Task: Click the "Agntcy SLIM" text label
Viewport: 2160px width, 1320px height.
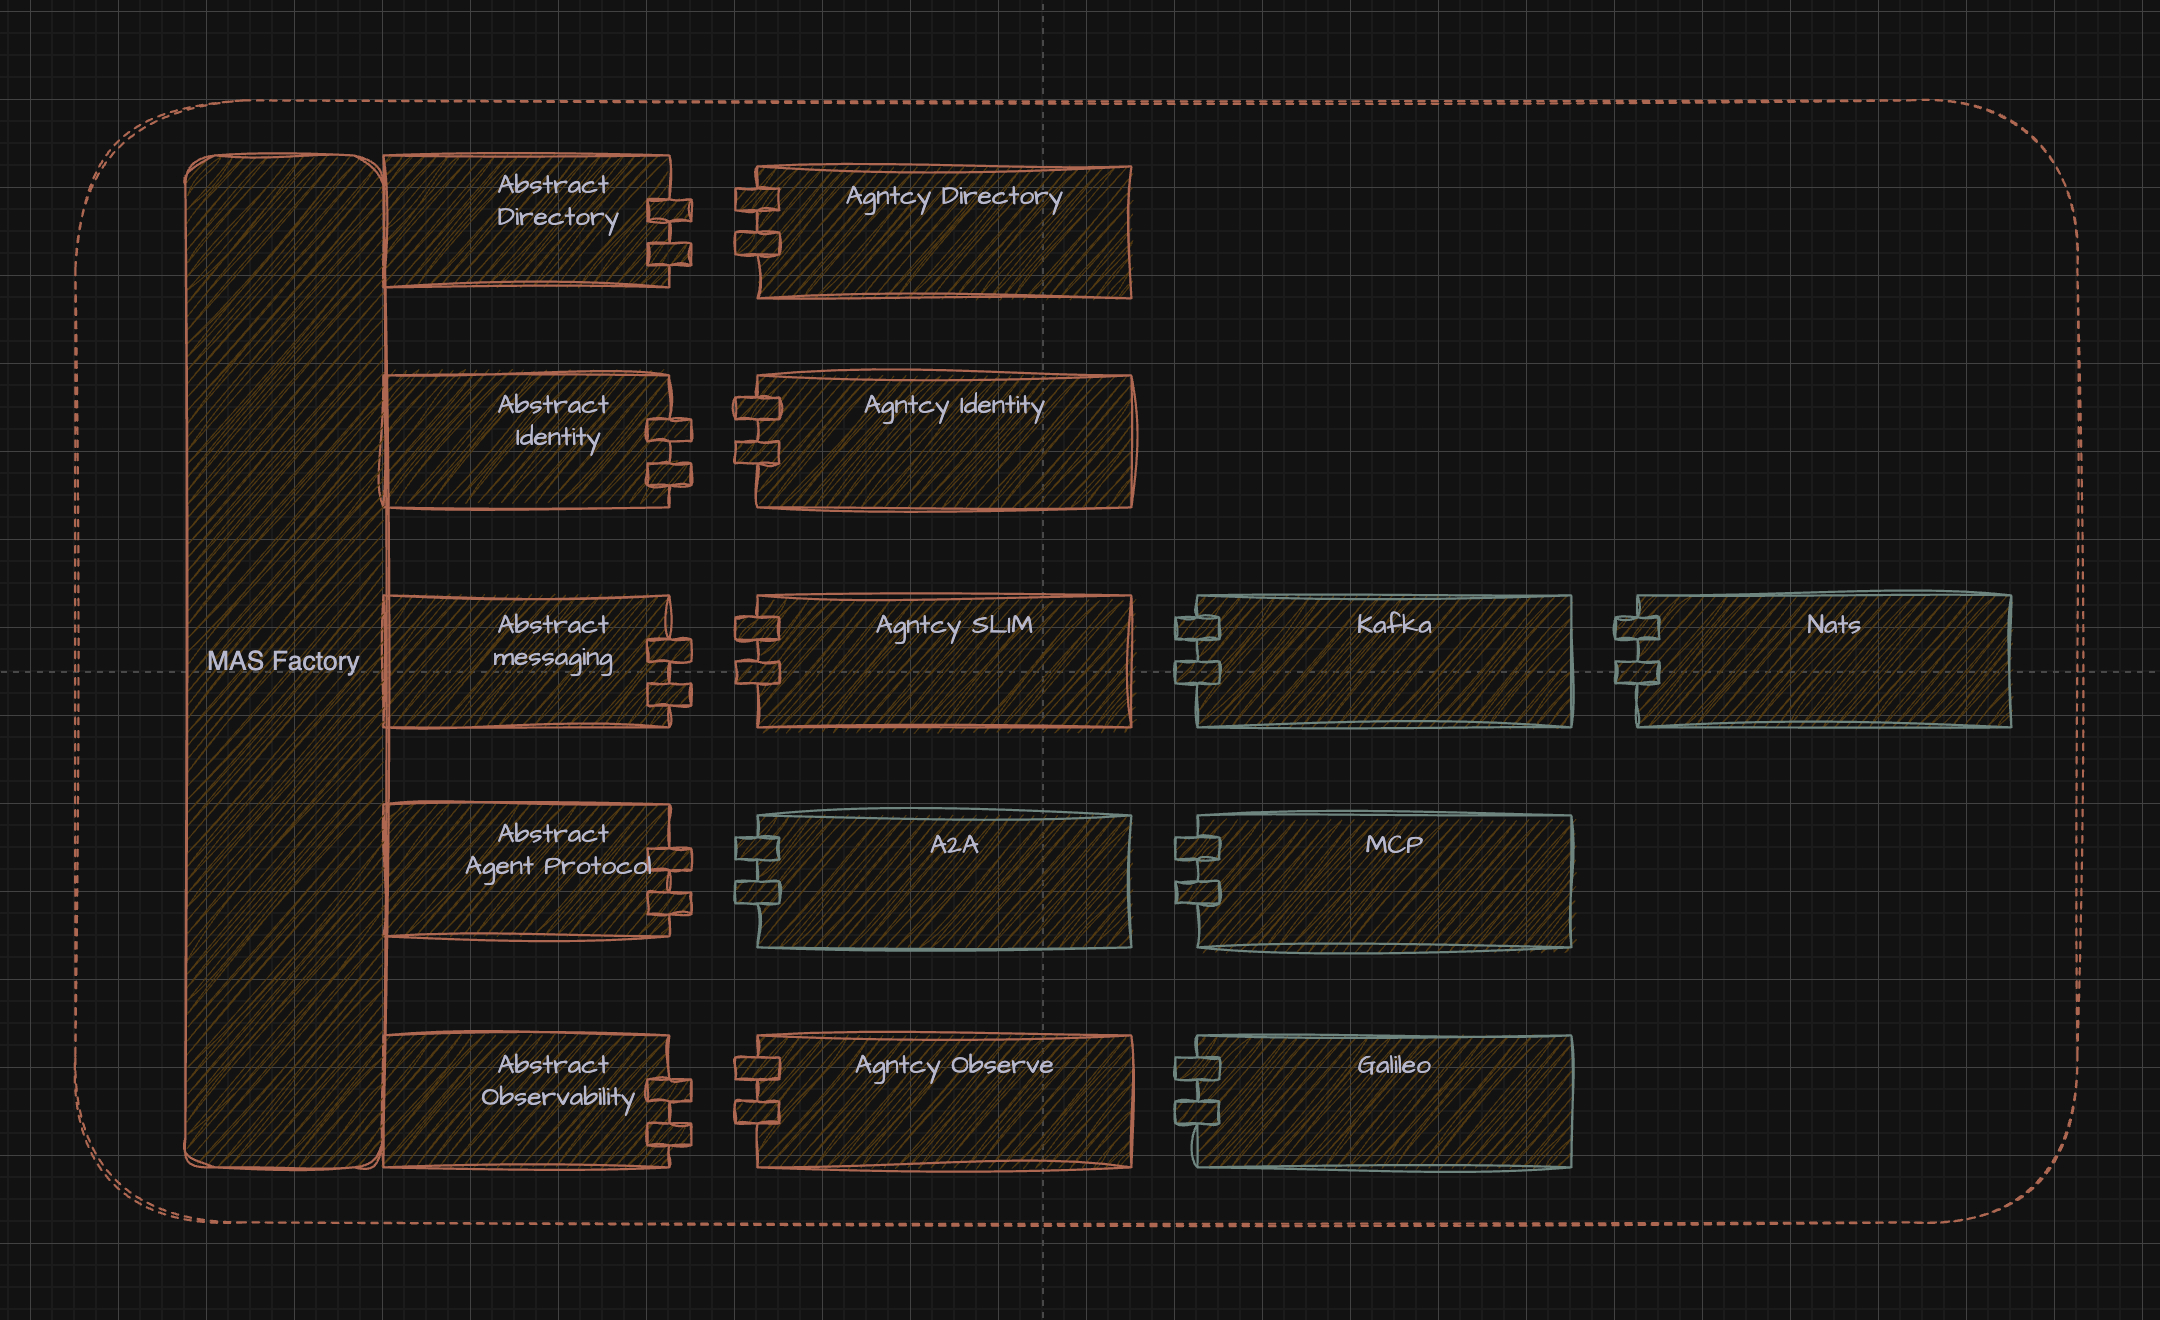Action: point(954,626)
